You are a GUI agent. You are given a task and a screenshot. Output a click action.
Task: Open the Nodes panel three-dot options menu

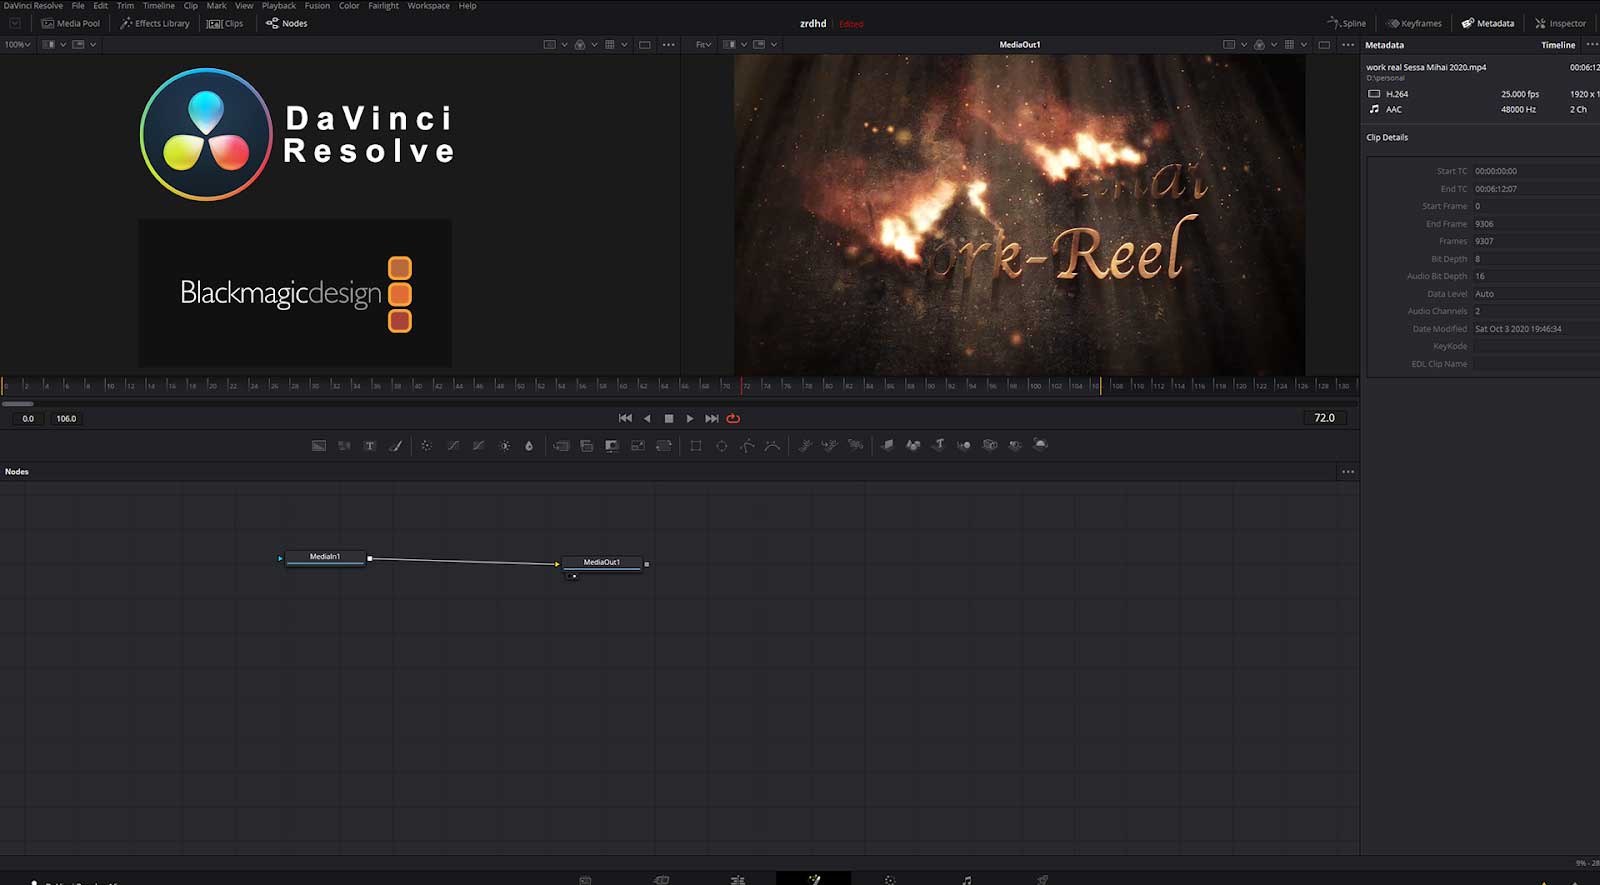(1348, 472)
